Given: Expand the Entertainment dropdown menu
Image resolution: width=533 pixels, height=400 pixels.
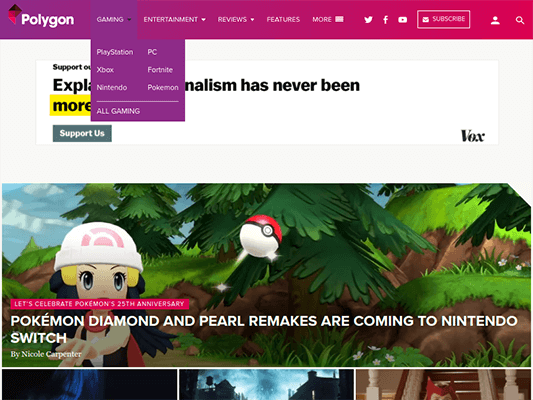Looking at the screenshot, I should pos(174,19).
